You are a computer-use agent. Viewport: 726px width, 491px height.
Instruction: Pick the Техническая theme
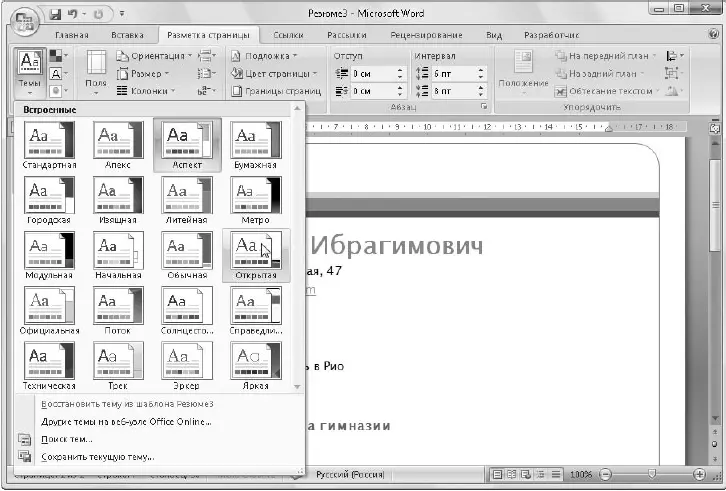coord(49,365)
